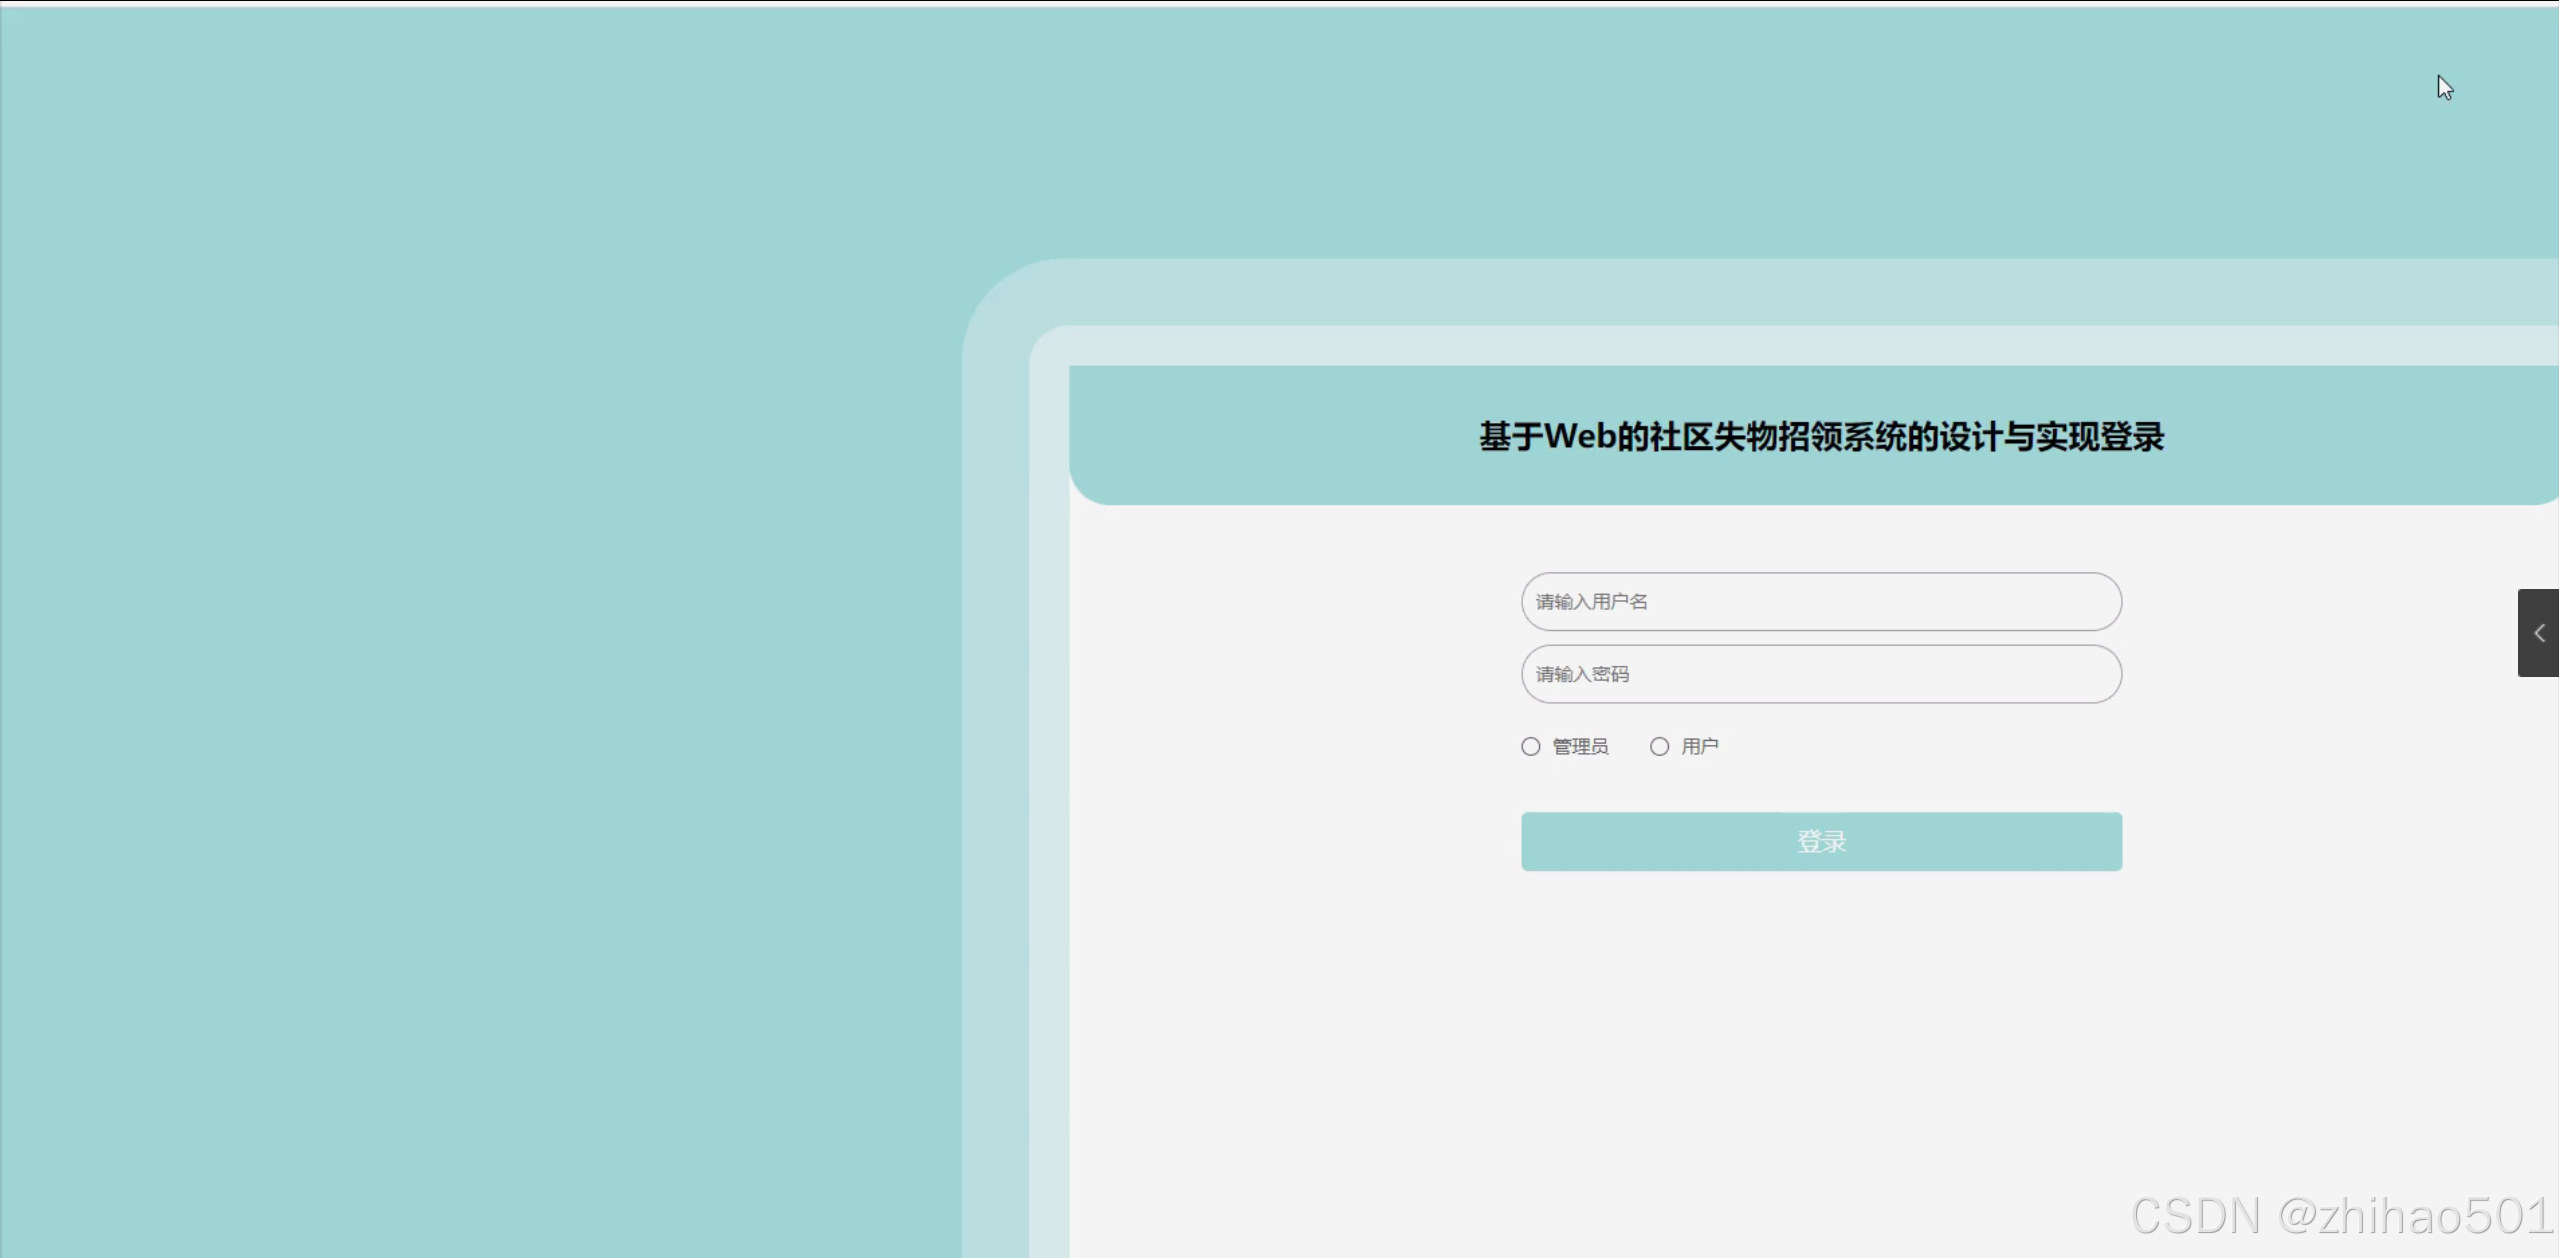Viewport: 2559px width, 1258px height.
Task: Click the 管理员 label text
Action: pyautogui.click(x=1580, y=746)
